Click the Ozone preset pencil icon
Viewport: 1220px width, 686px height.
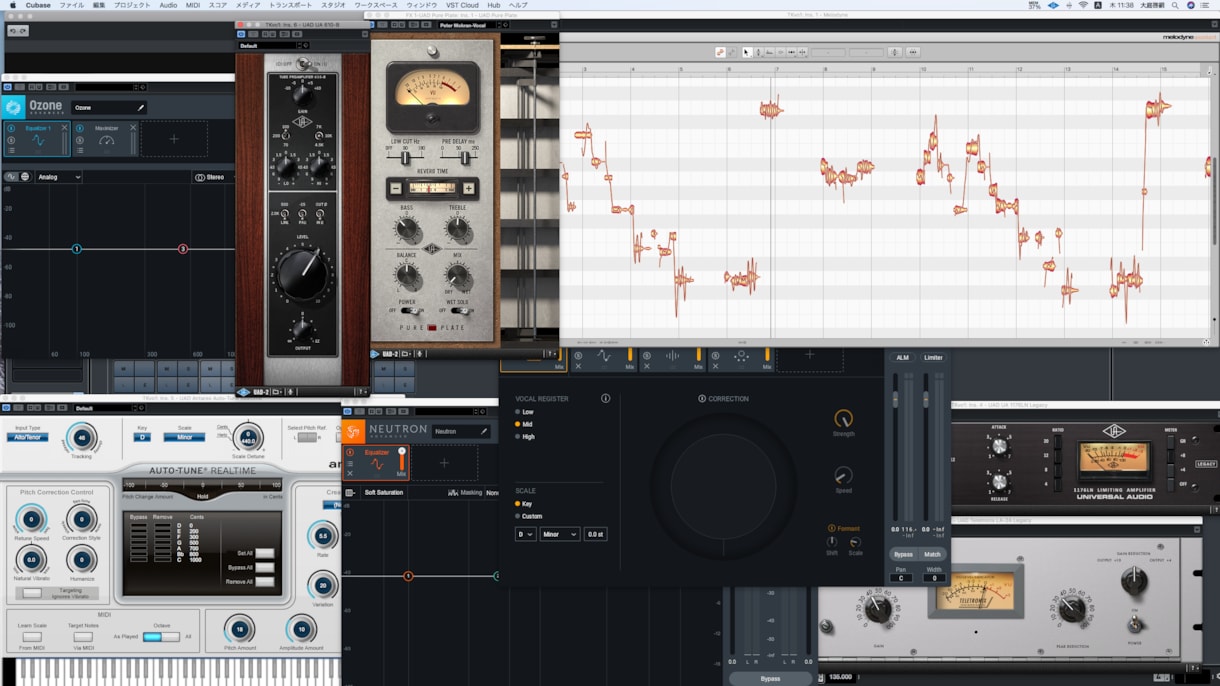point(141,107)
